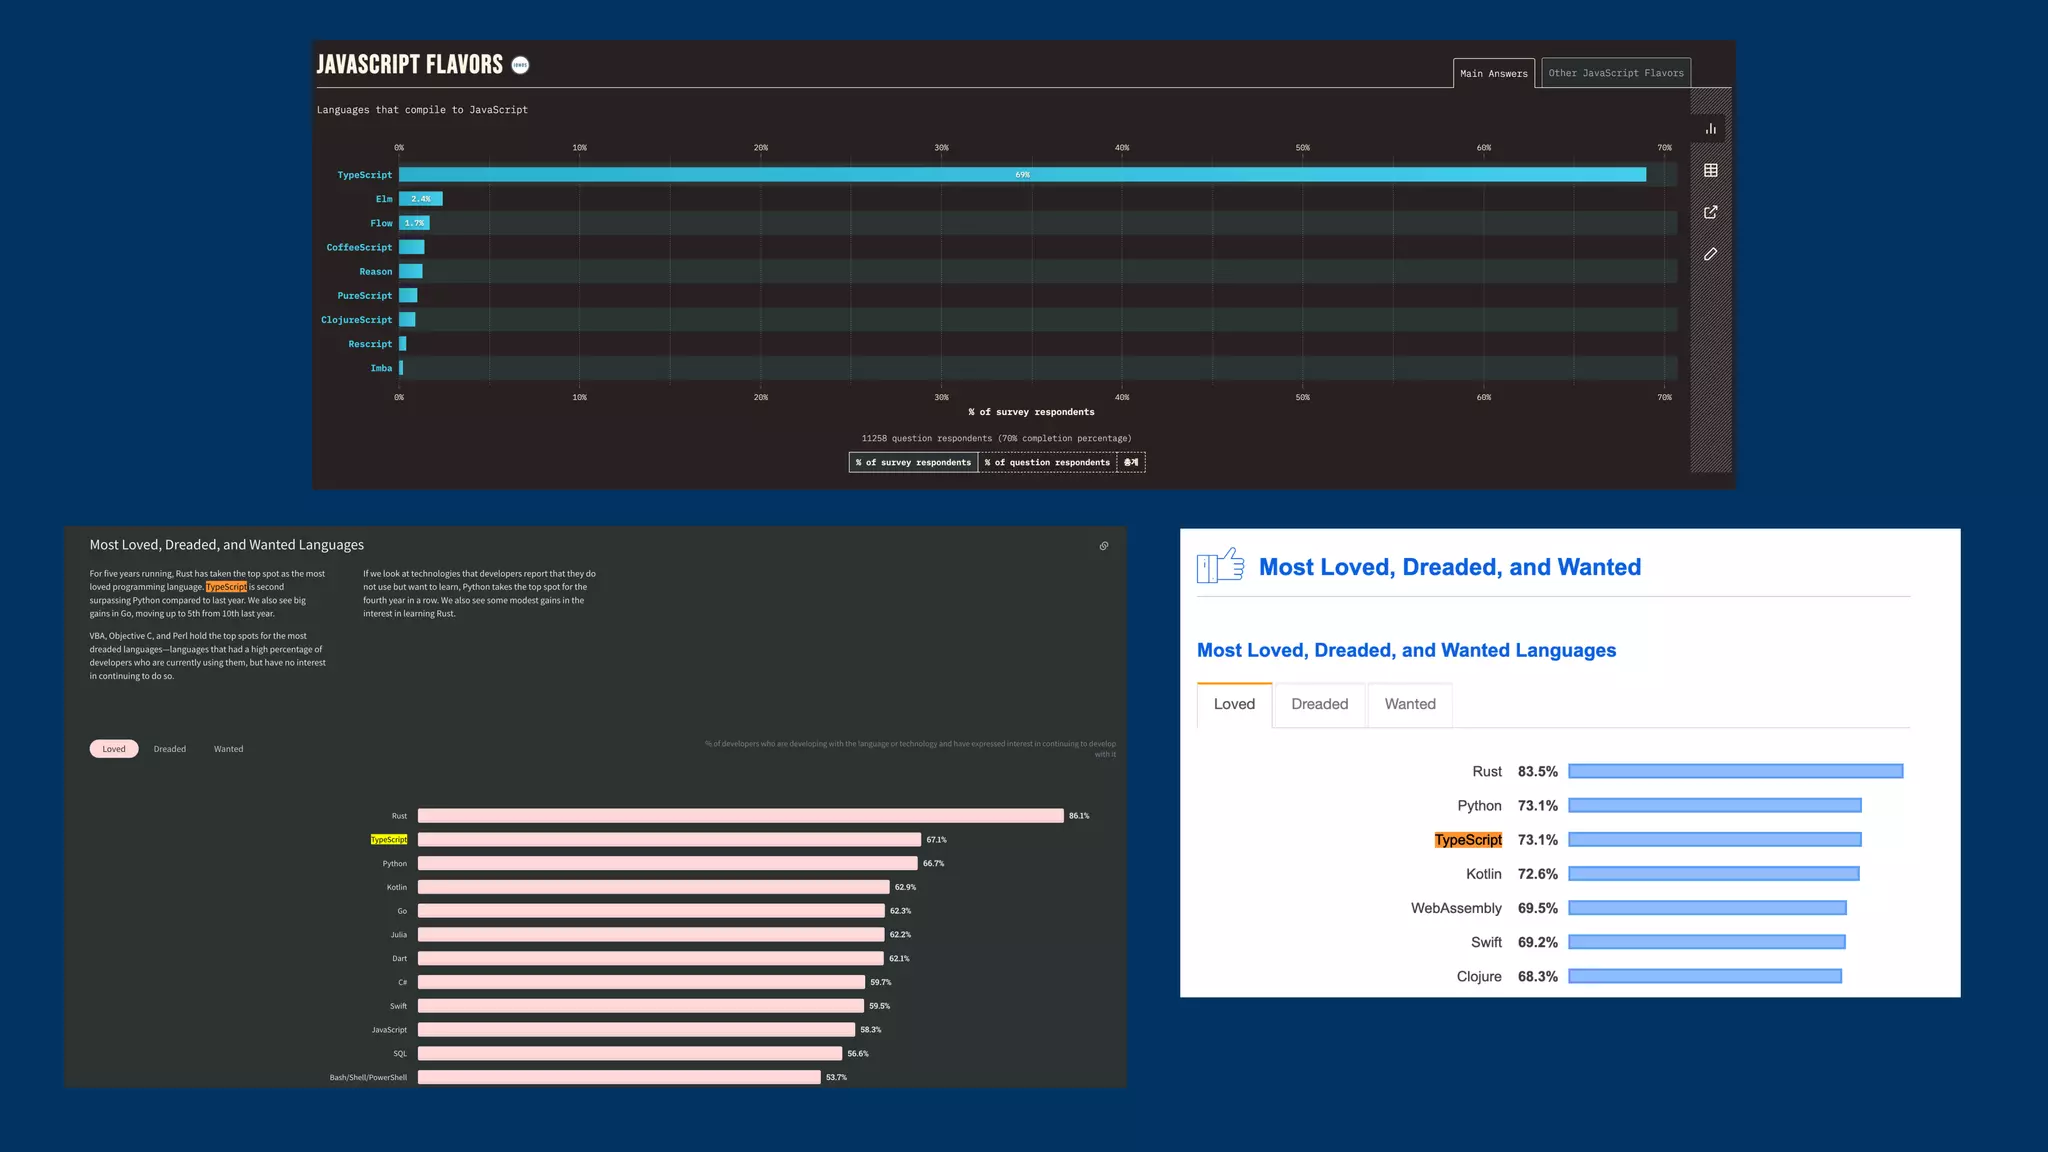Click Rust's 83.5% blue bar
Viewport: 2048px width, 1152px height.
[1735, 771]
